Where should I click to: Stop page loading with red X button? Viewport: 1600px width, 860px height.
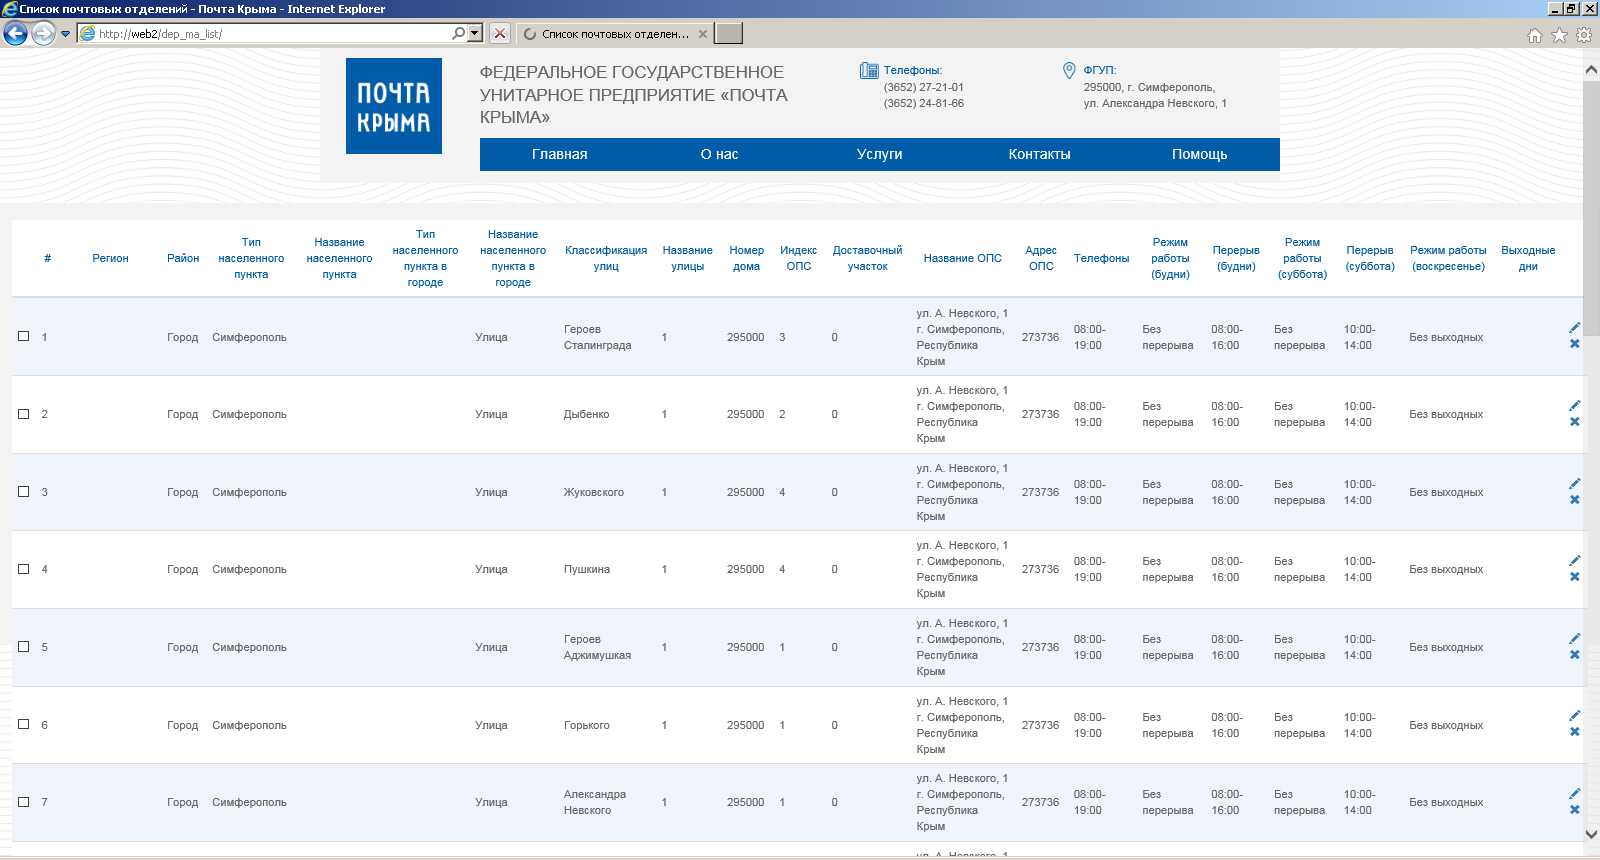click(500, 33)
